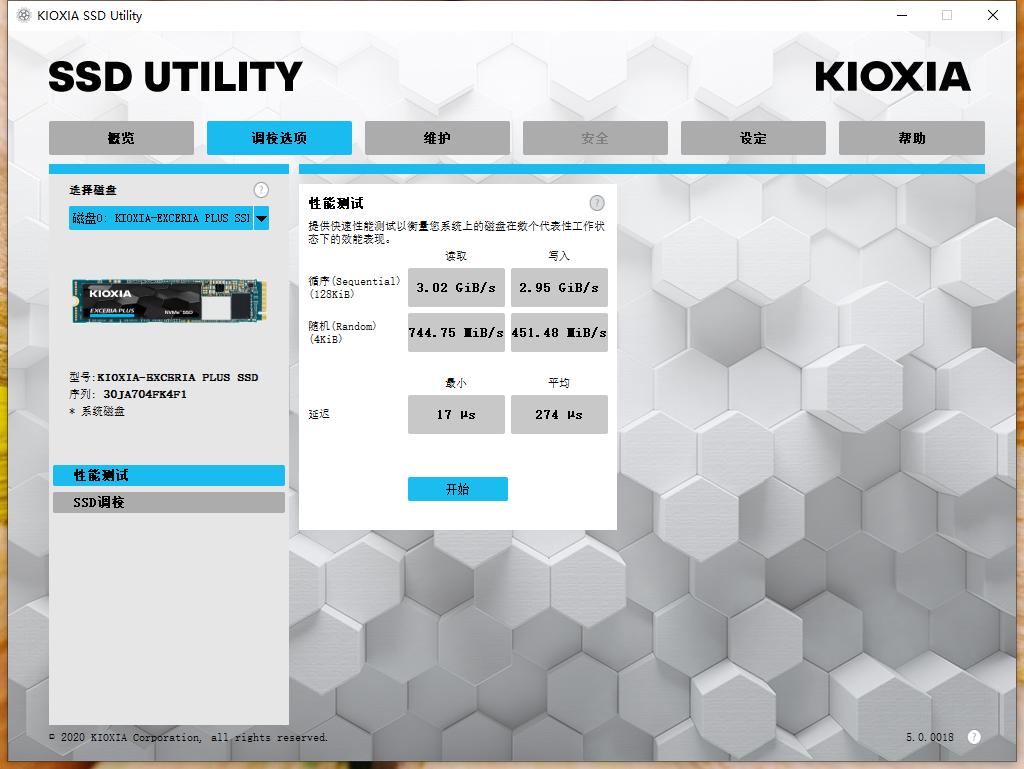This screenshot has width=1024, height=769.
Task: Go to the 帮助 help tab
Action: 912,138
